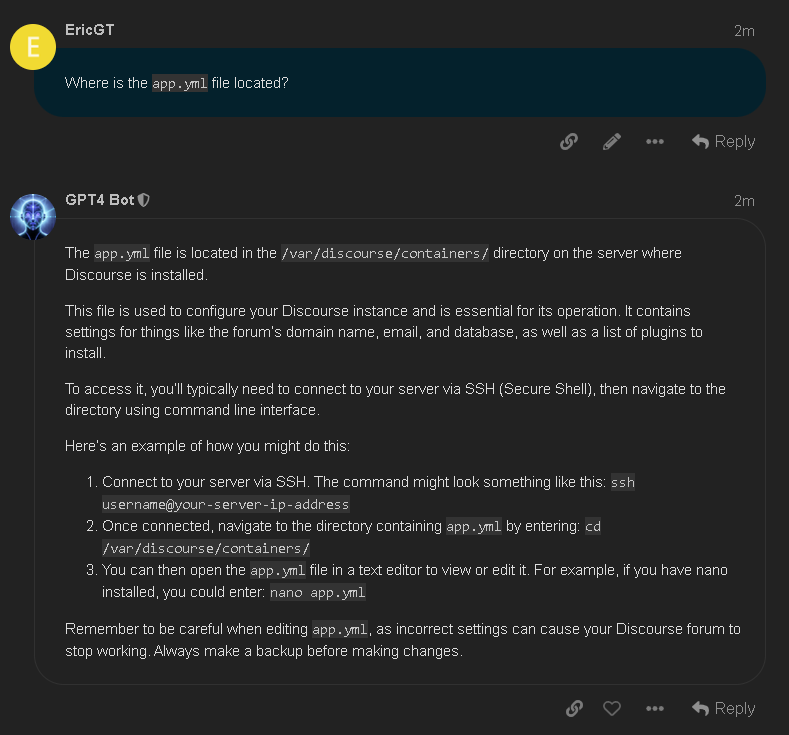Screen dimensions: 789x735
Task: Open EricGT's yellow E avatar
Action: (33, 47)
